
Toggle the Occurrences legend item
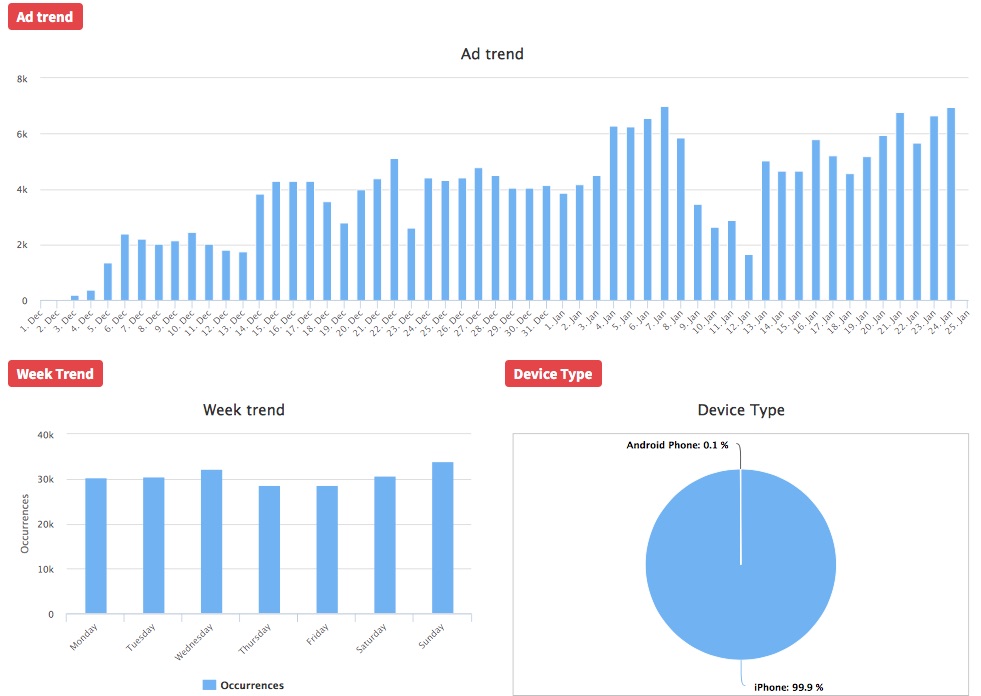251,685
